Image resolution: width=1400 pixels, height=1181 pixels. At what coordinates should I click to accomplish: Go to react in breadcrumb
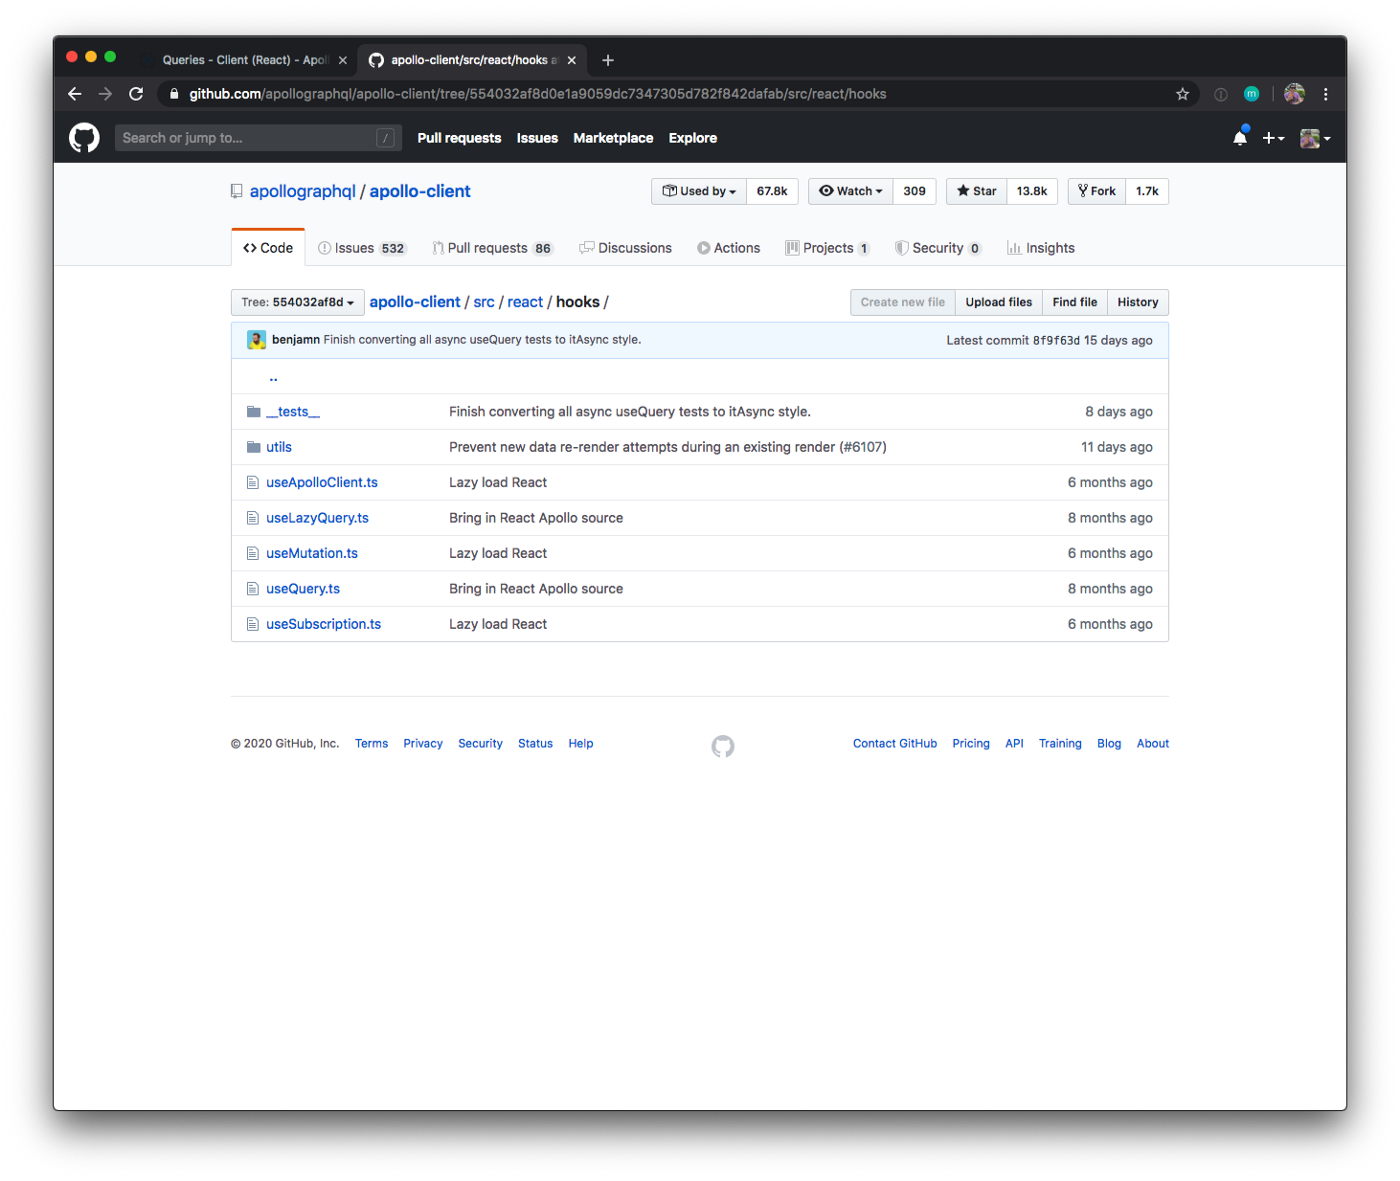(x=525, y=302)
